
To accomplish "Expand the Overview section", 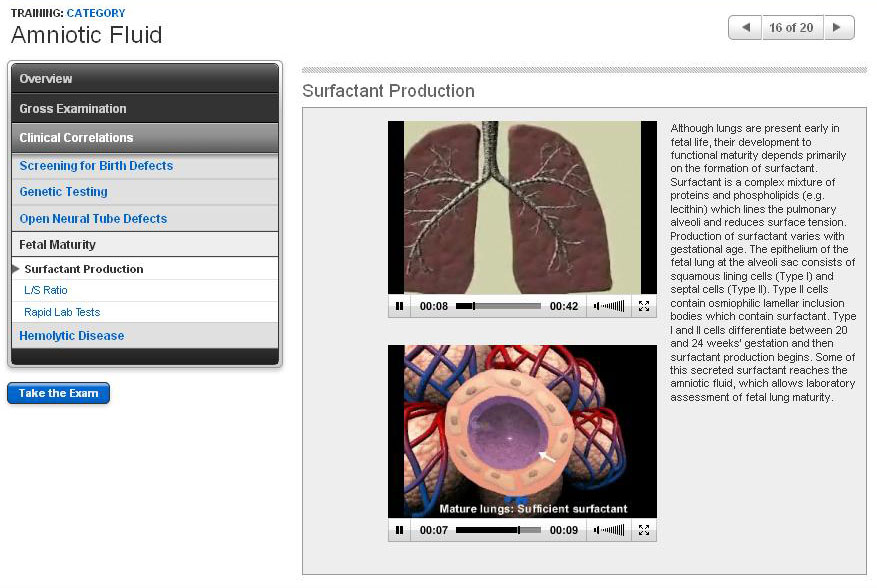I will pos(144,79).
